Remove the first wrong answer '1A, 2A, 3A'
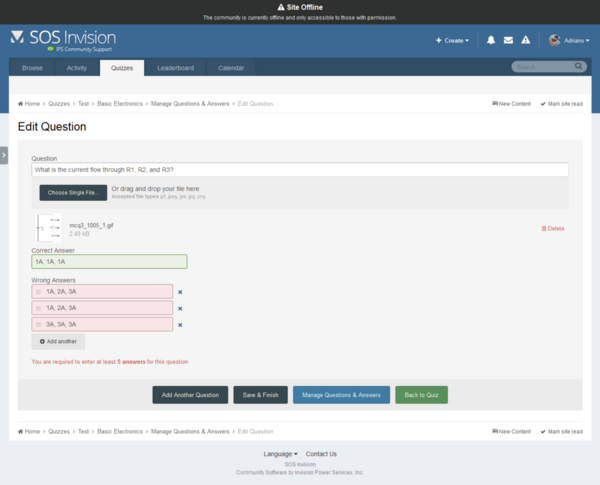The width and height of the screenshot is (600, 485). (180, 292)
